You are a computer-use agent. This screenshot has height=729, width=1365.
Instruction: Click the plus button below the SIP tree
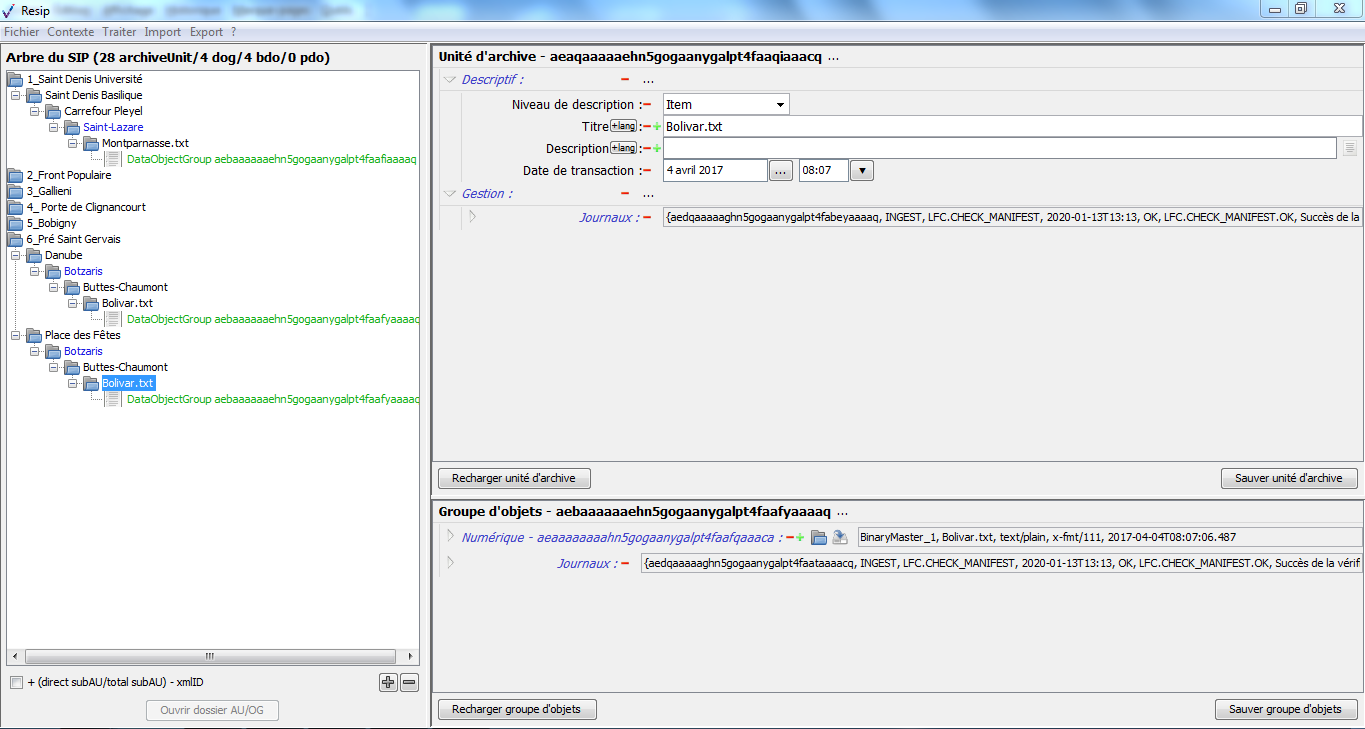(388, 682)
